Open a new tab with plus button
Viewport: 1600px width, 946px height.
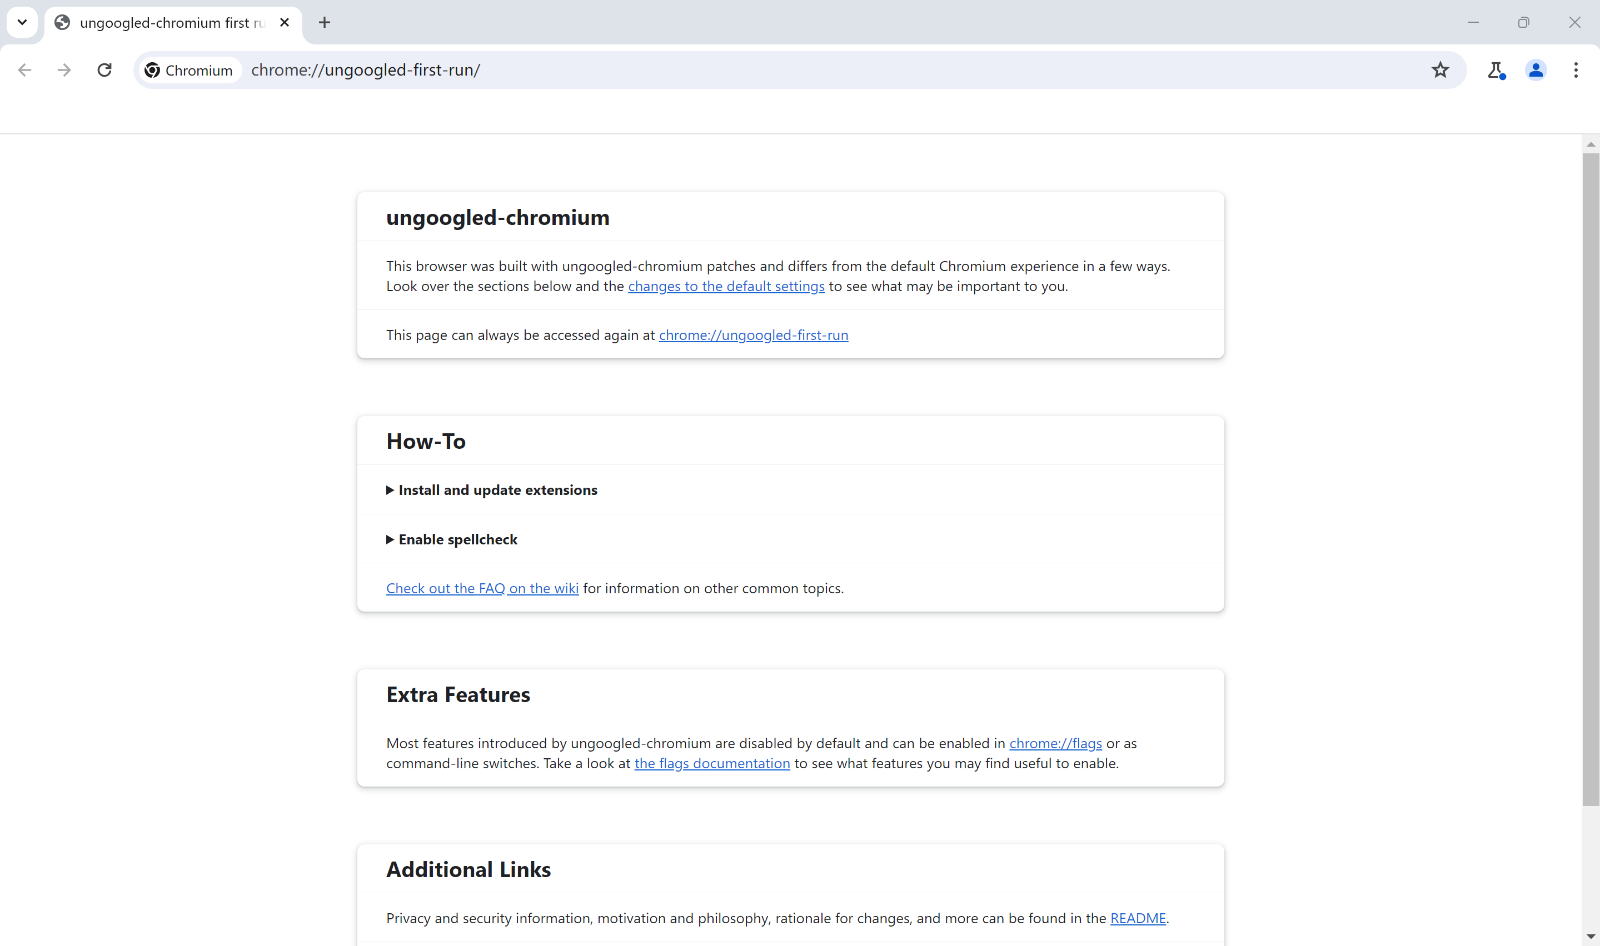click(324, 22)
